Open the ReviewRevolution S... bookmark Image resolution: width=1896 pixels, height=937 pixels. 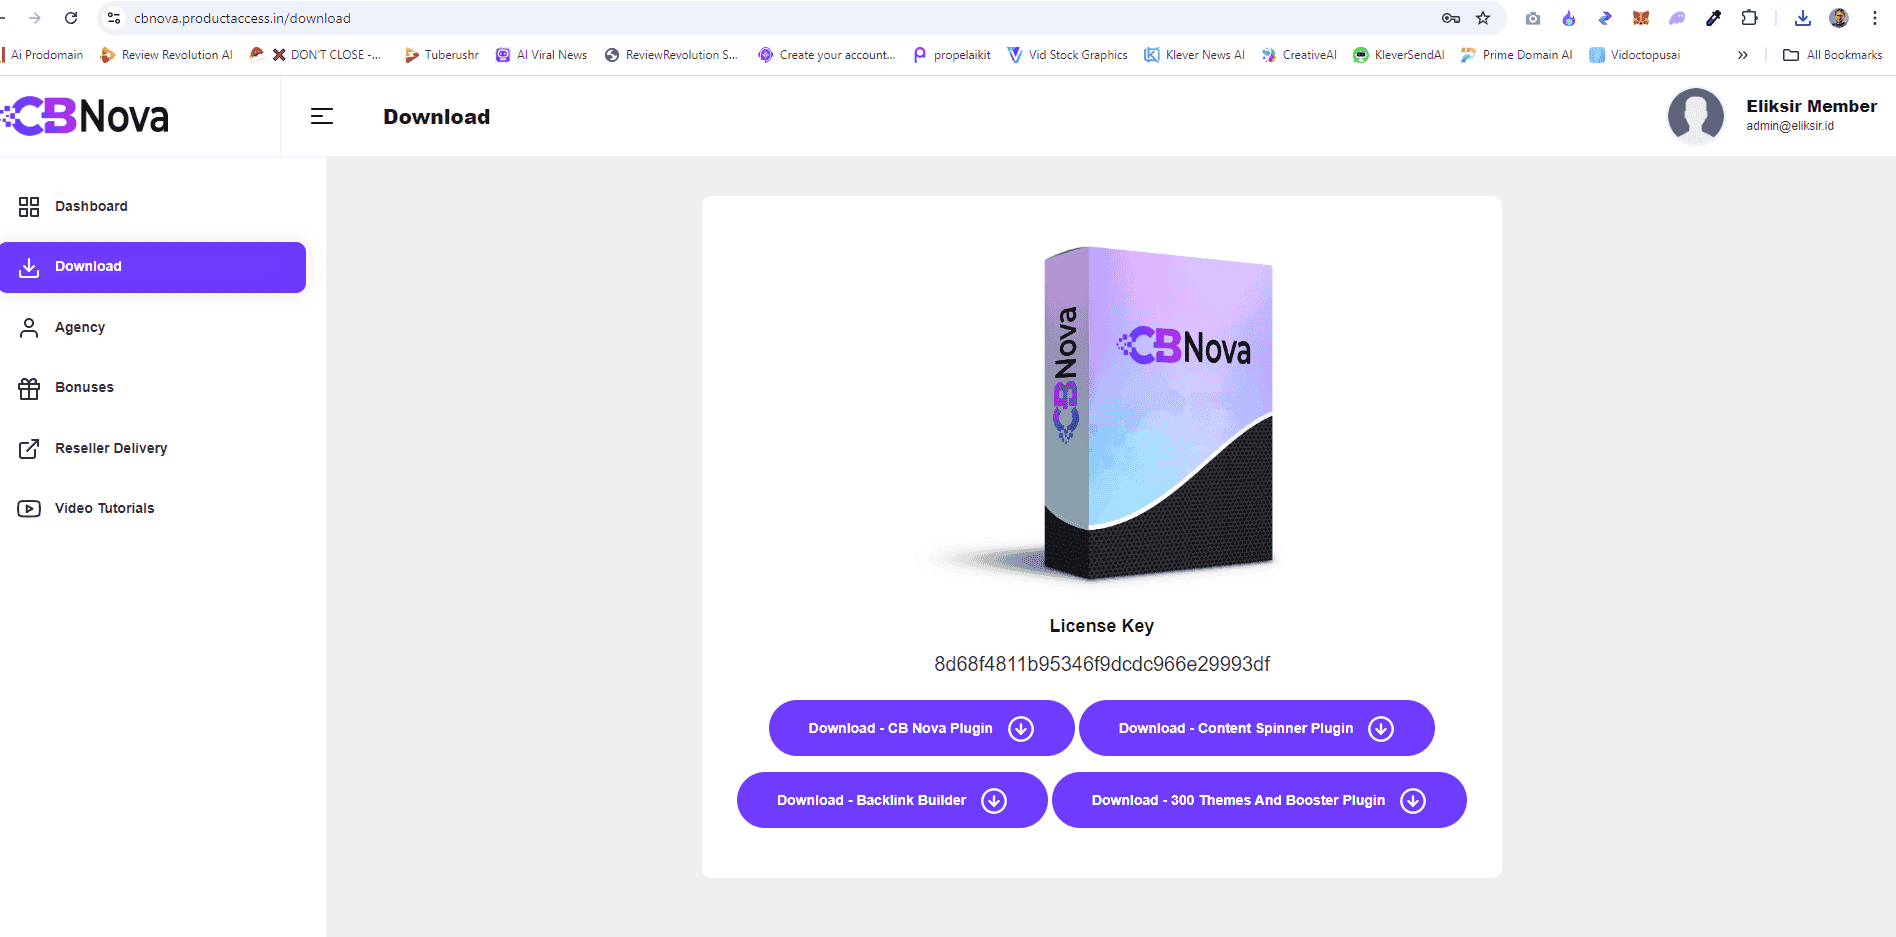(x=671, y=55)
